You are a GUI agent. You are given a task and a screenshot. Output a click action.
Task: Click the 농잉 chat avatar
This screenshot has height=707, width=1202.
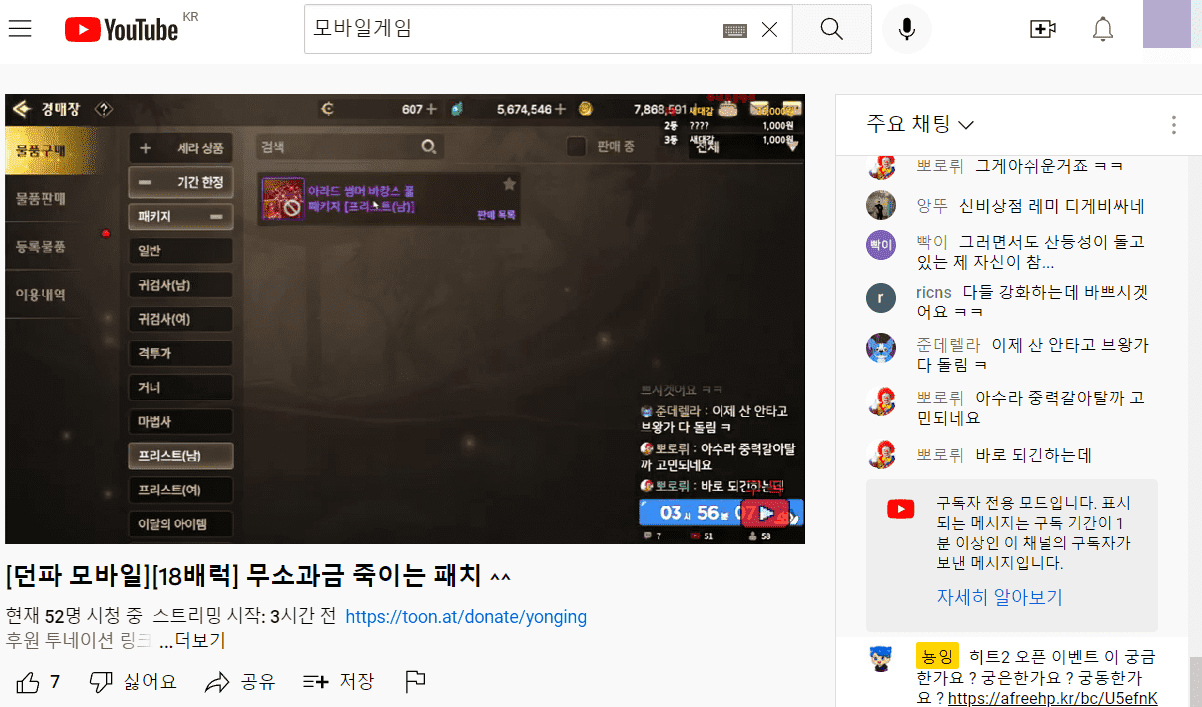pyautogui.click(x=880, y=658)
